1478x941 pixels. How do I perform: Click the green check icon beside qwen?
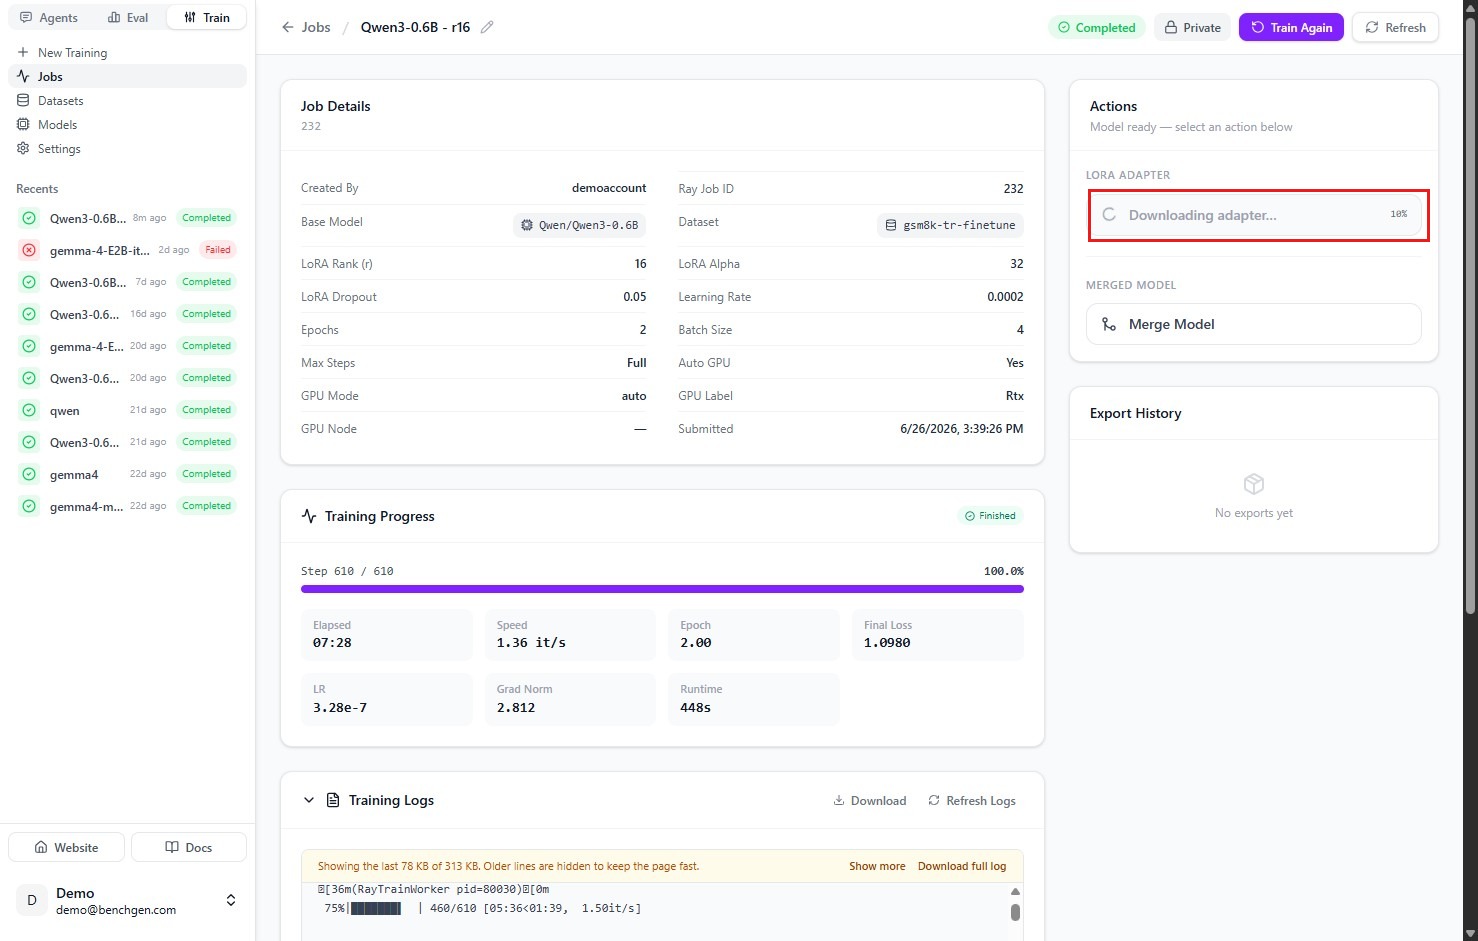coord(29,410)
